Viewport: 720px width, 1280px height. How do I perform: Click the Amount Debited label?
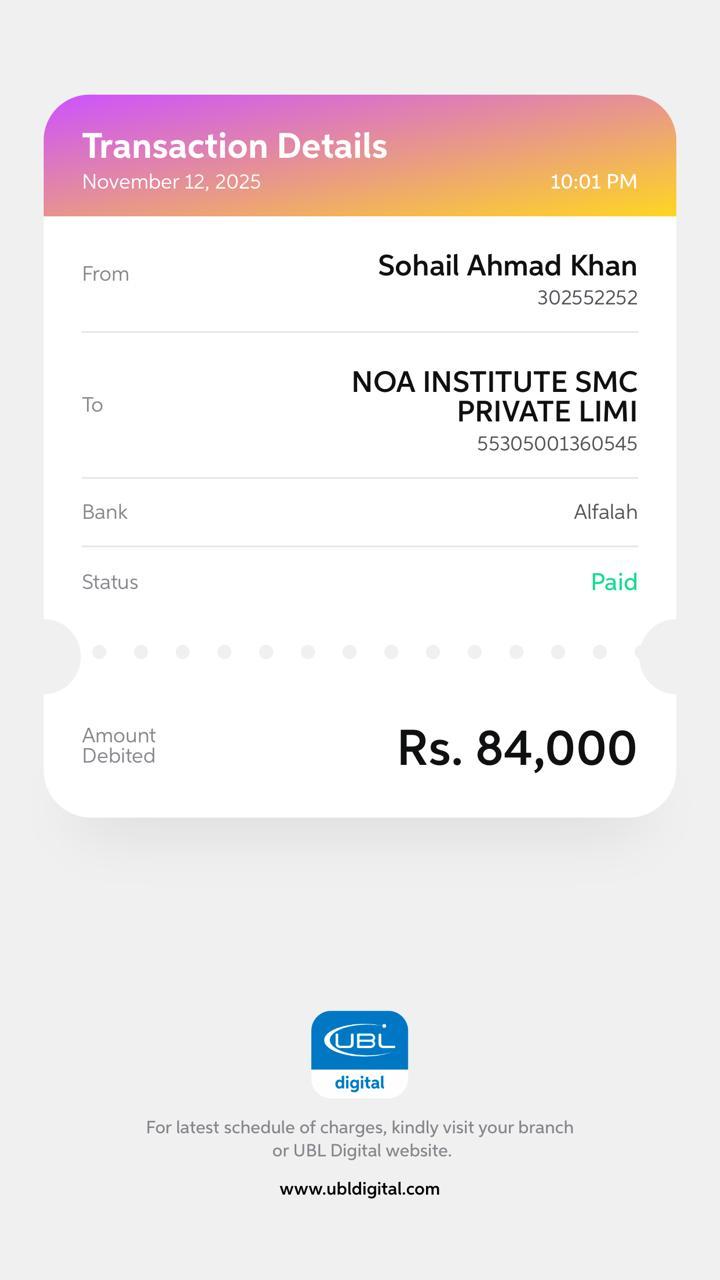point(119,746)
